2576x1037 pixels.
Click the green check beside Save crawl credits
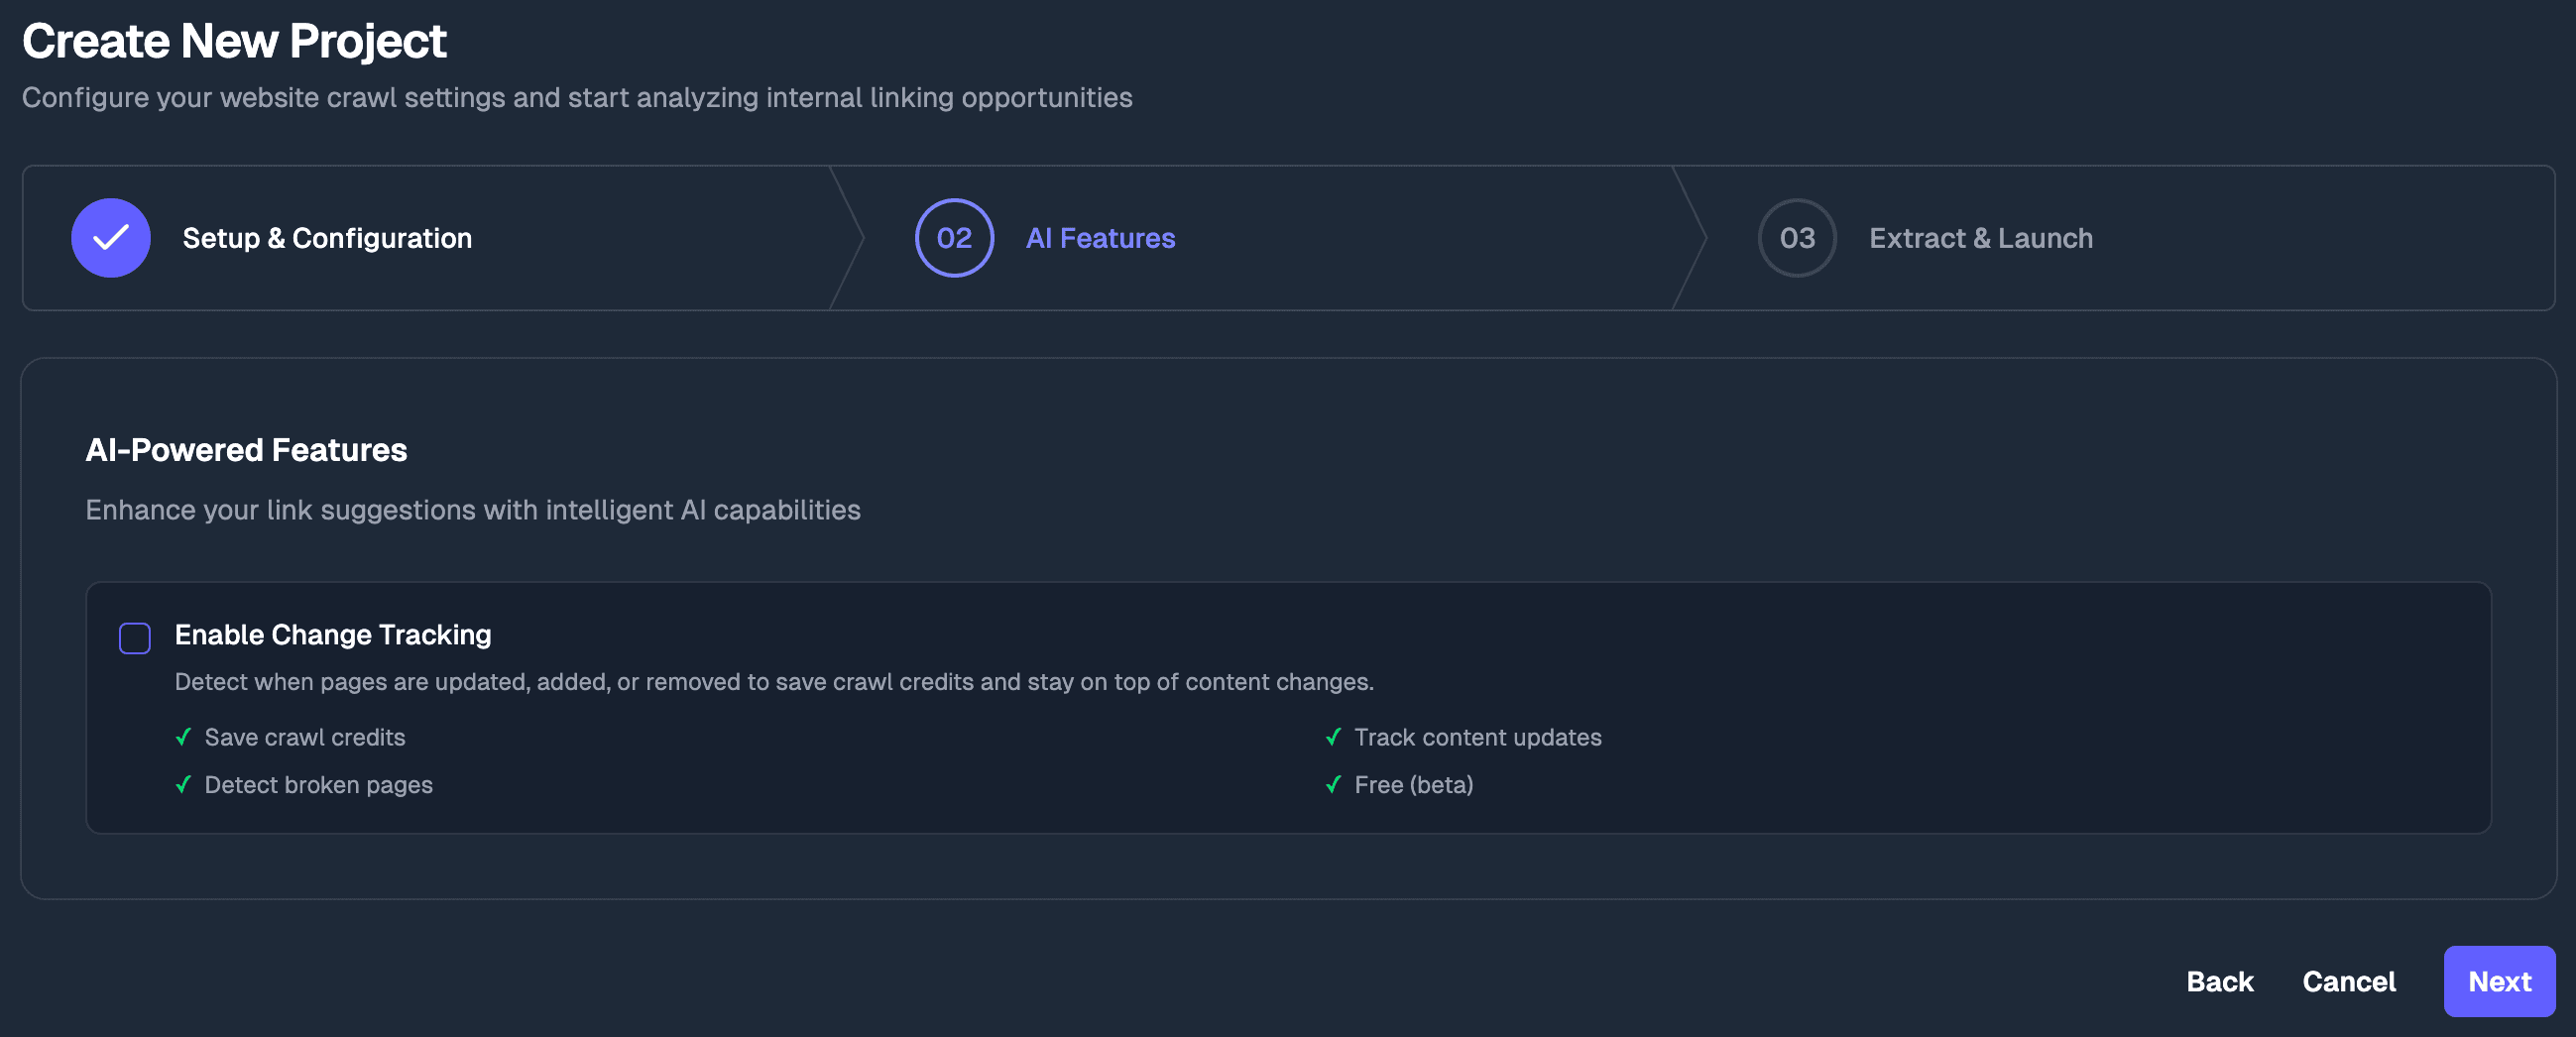[183, 737]
